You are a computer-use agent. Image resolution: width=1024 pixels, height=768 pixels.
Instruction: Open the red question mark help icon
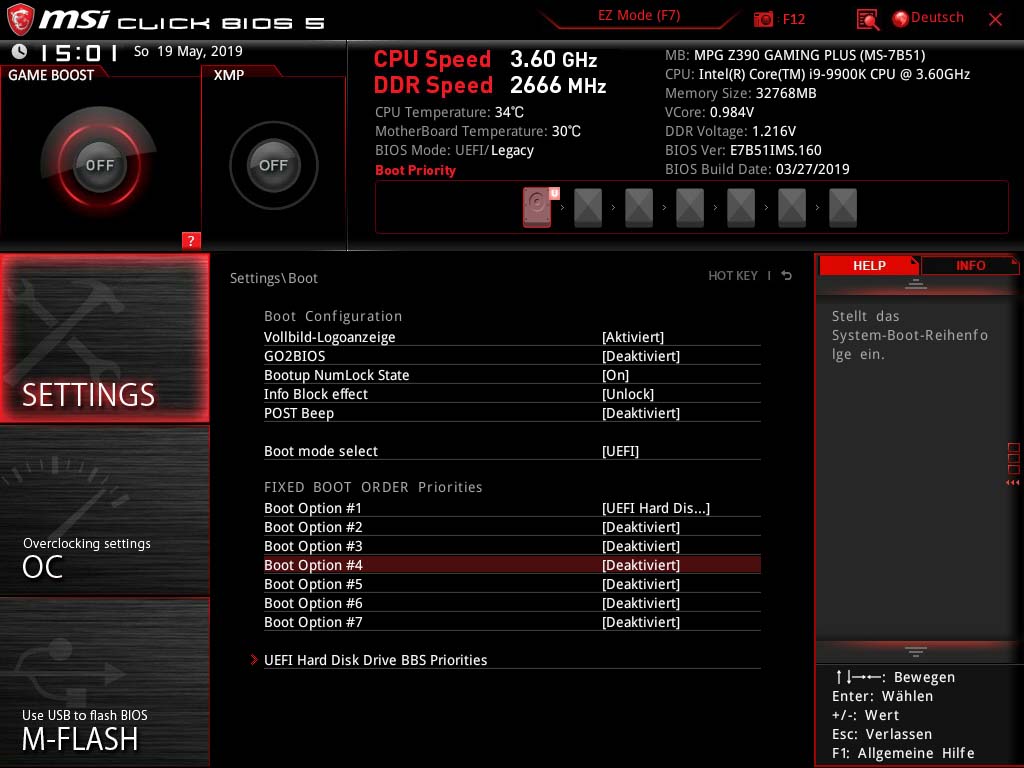(191, 240)
